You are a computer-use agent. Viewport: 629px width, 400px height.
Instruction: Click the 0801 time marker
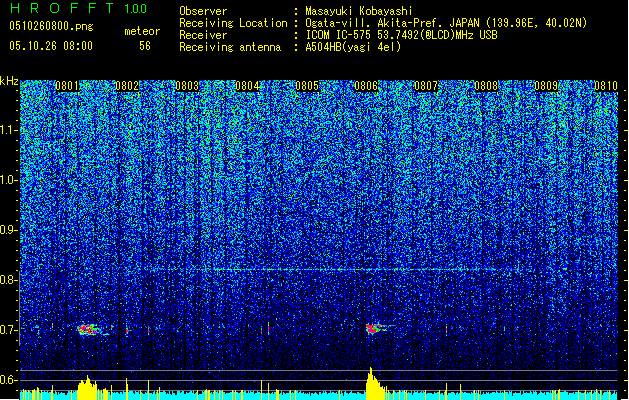tap(67, 86)
